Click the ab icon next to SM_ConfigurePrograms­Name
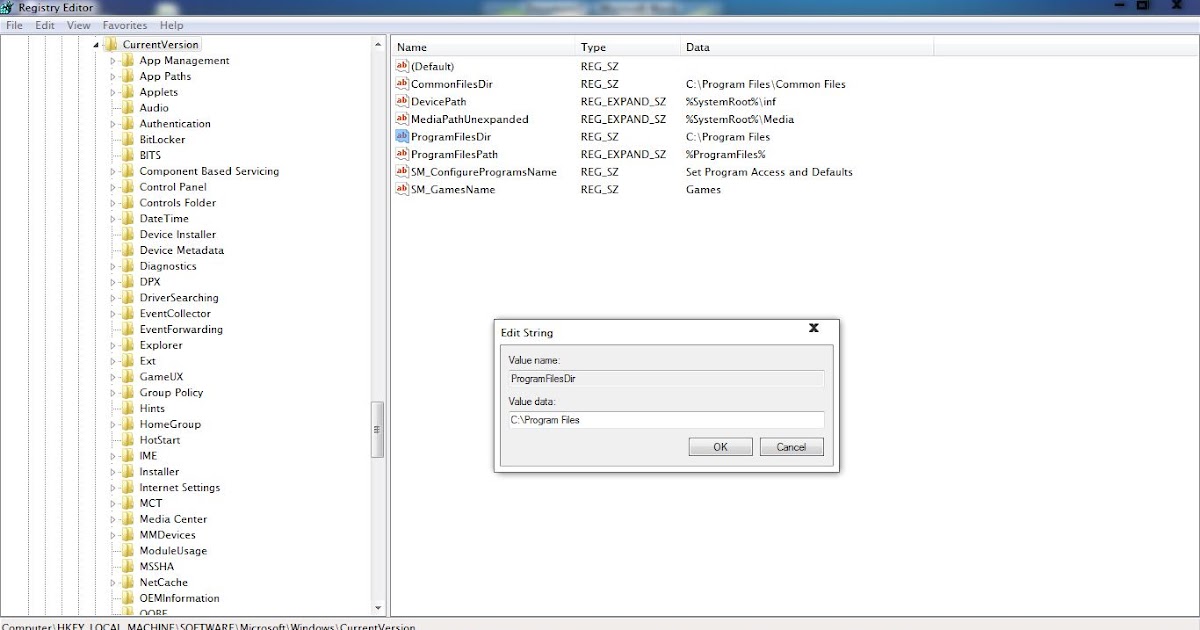Image resolution: width=1200 pixels, height=630 pixels. [401, 172]
